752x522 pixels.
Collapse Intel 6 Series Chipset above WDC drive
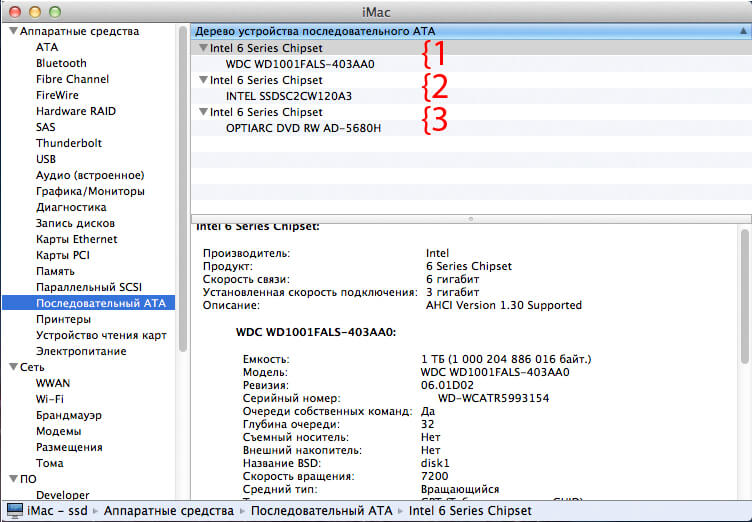coord(203,48)
